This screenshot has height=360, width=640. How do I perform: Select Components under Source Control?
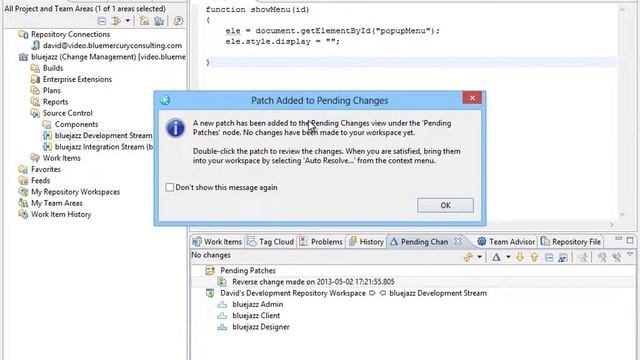click(76, 124)
